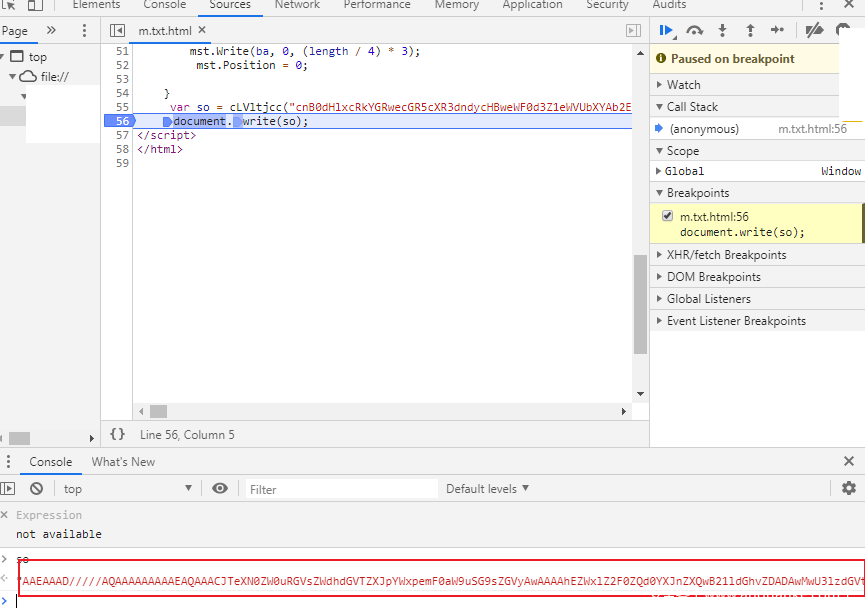Expand the Event Listener Breakpoints section
Screen dimensions: 865x613
(x=735, y=321)
